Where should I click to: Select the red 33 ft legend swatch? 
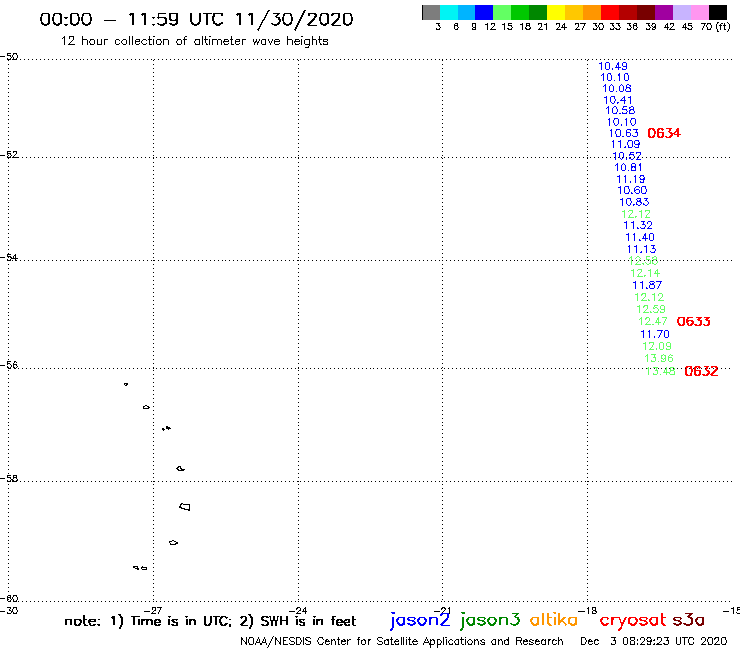pyautogui.click(x=609, y=12)
